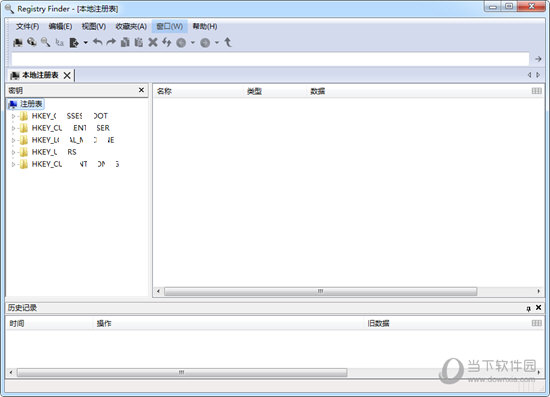Click the Delete X toolbar icon

(x=153, y=42)
